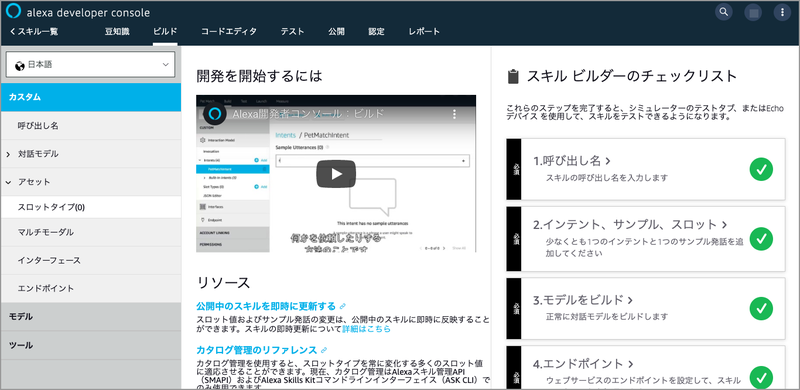Image resolution: width=800 pixels, height=390 pixels.
Task: Open the レポート tab
Action: click(424, 32)
